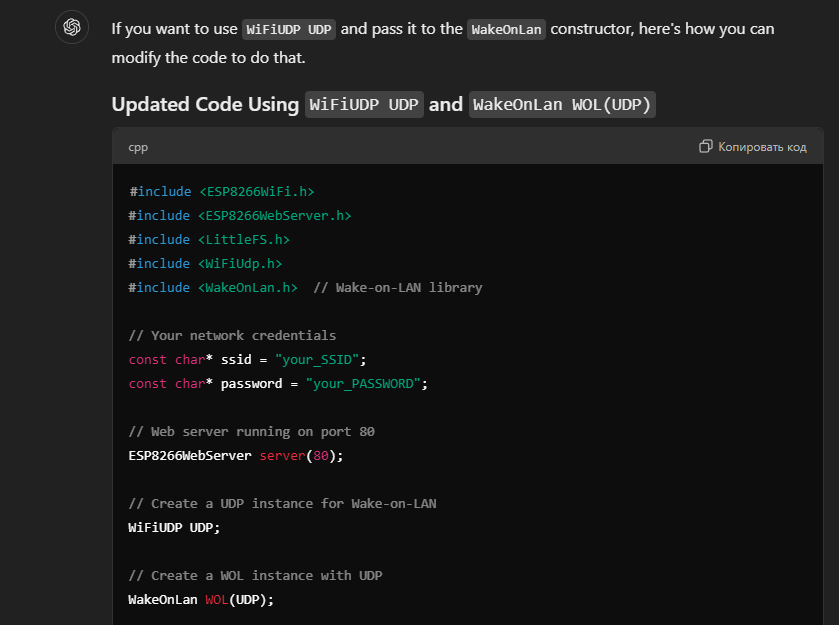Viewport: 839px width, 625px height.
Task: Click the "WakeOnLan WOL(UDP);" code line
Action: (x=200, y=599)
